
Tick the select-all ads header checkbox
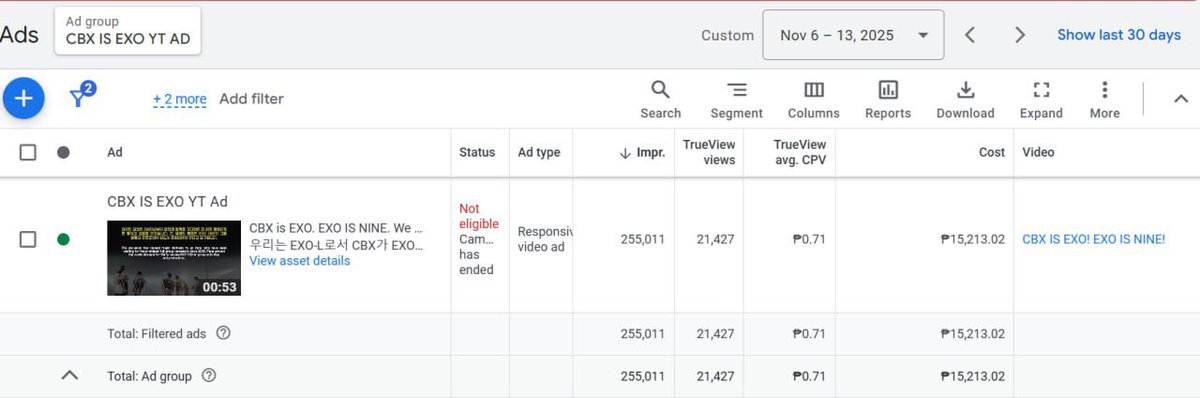point(28,152)
